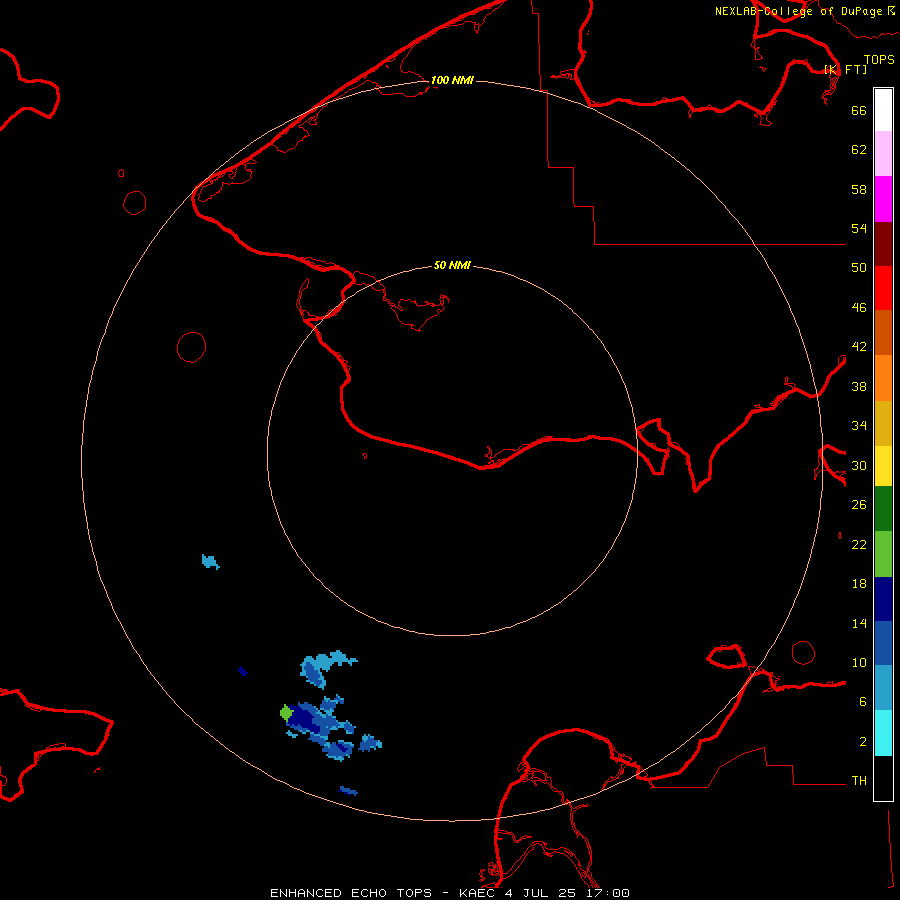This screenshot has width=900, height=900.
Task: Click legend value 26
Action: pyautogui.click(x=859, y=505)
